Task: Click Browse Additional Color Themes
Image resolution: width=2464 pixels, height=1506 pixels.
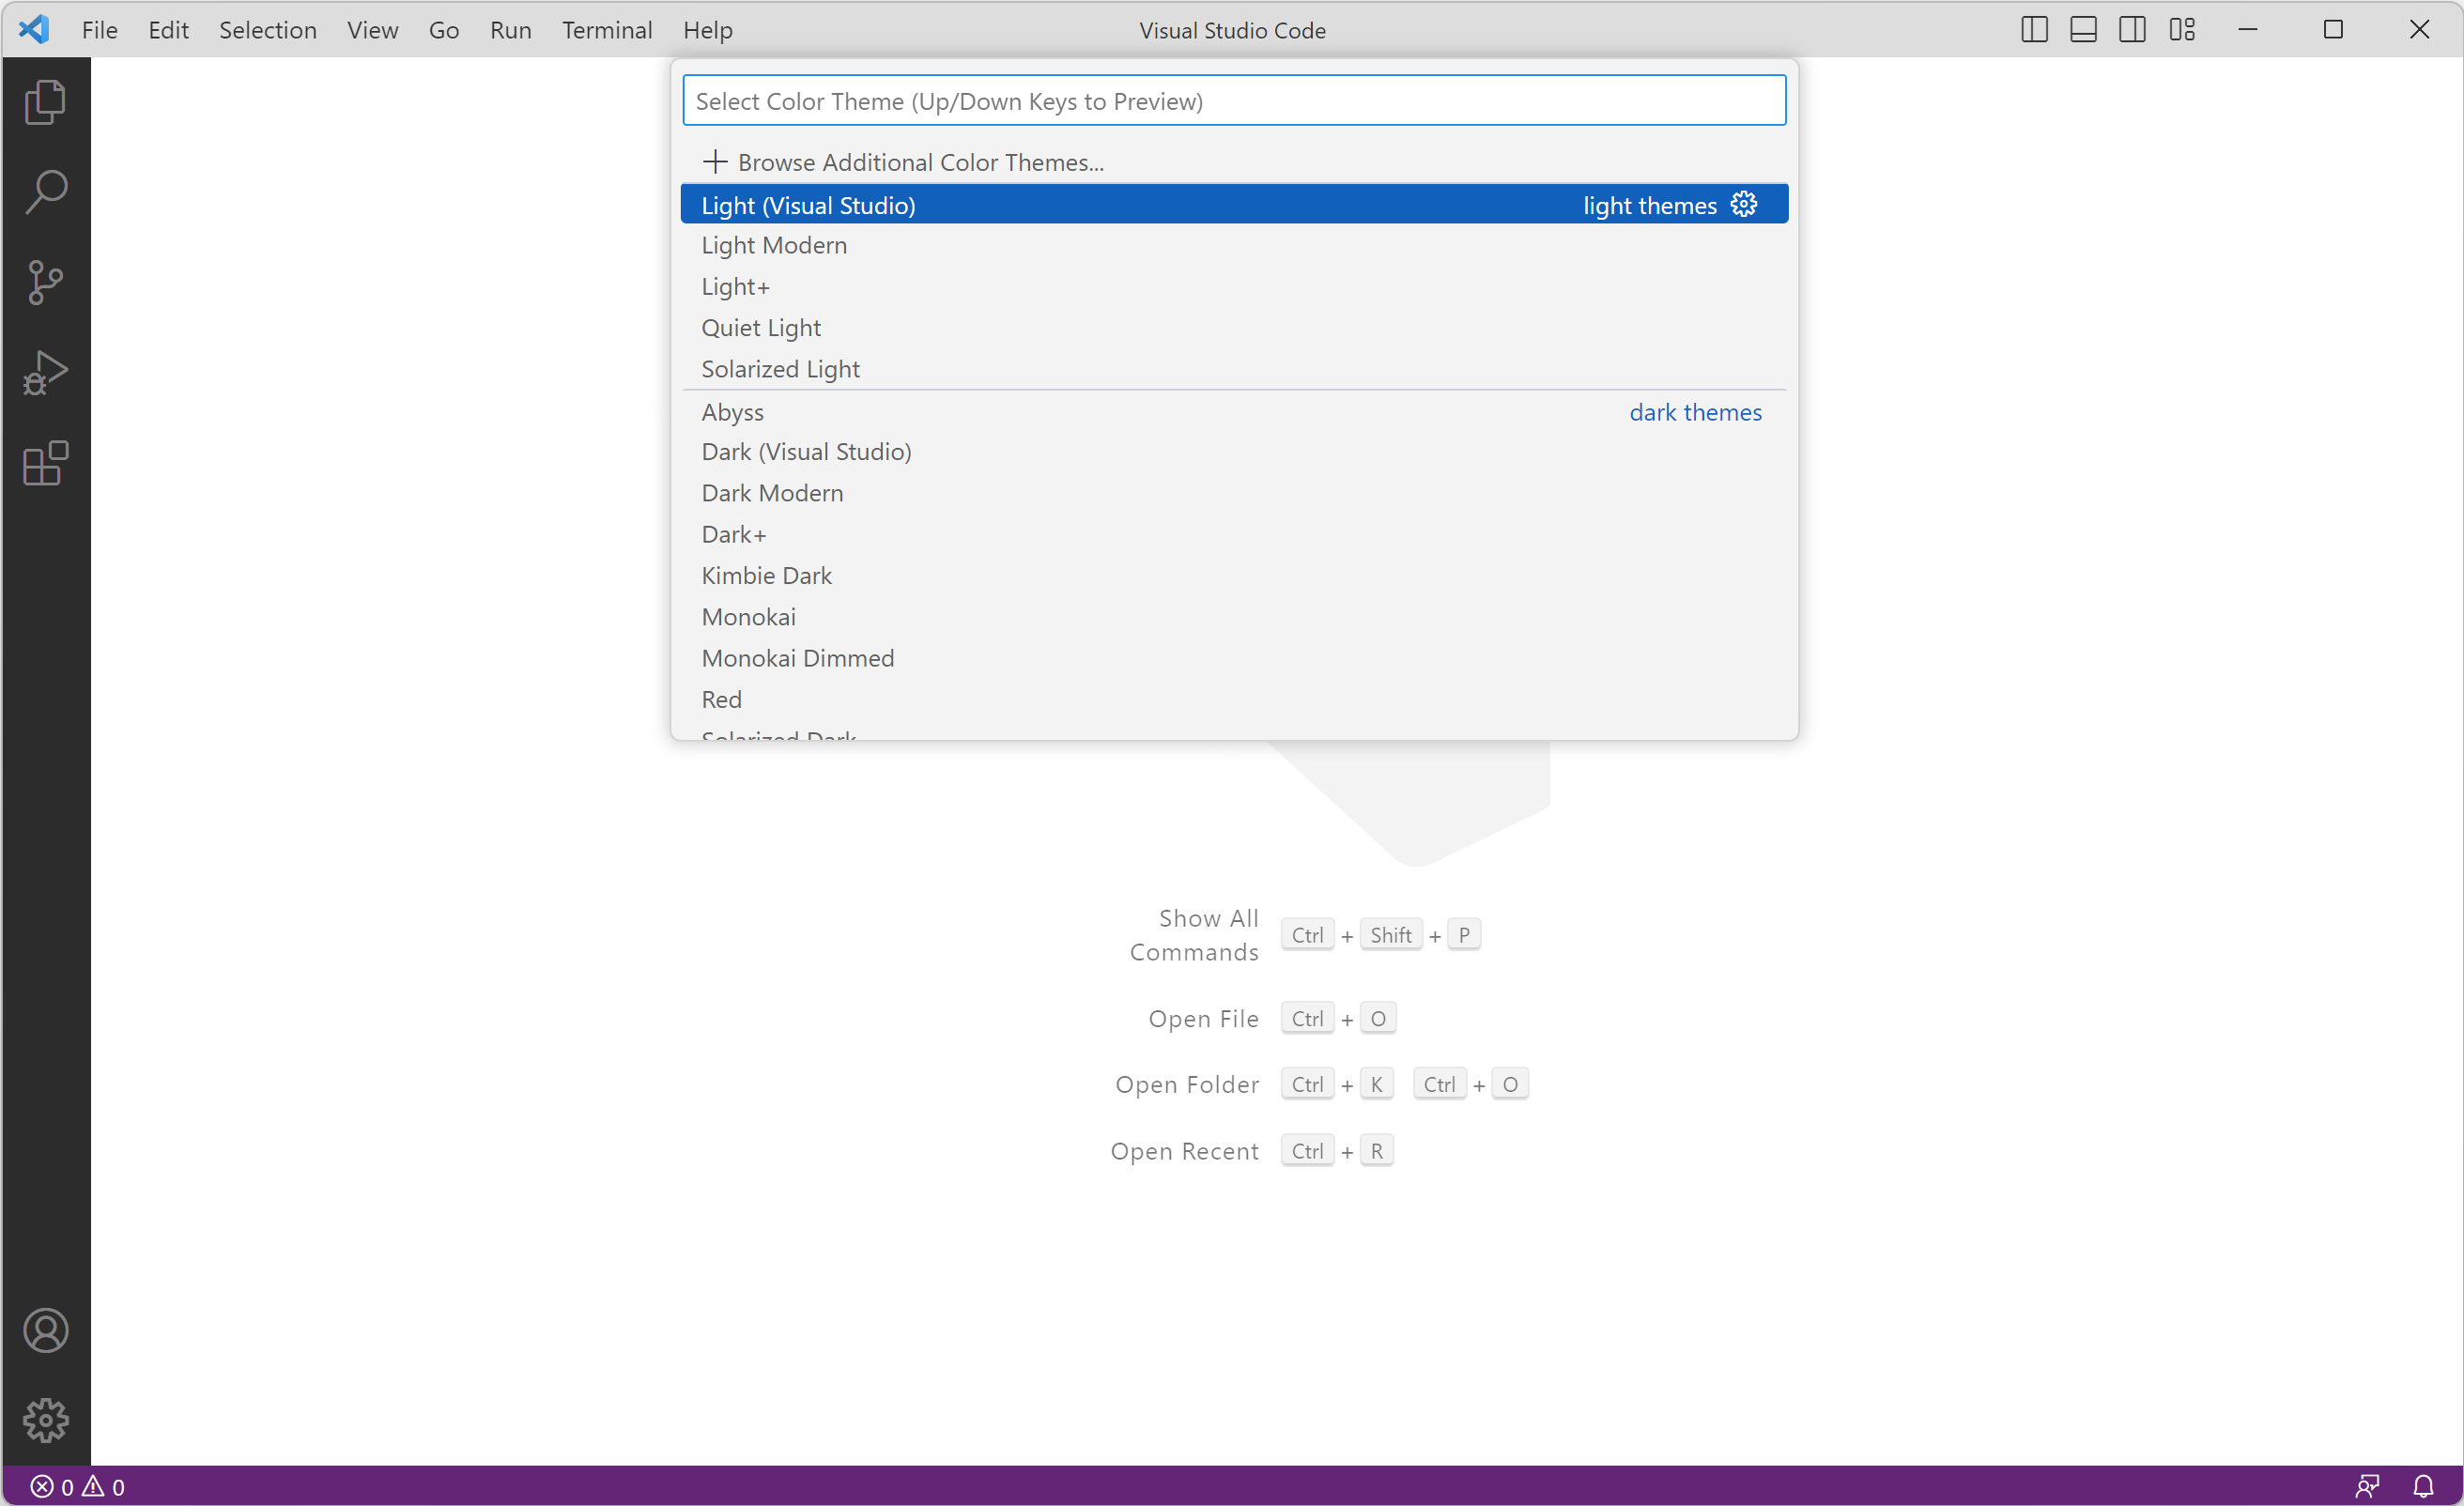Action: point(920,162)
